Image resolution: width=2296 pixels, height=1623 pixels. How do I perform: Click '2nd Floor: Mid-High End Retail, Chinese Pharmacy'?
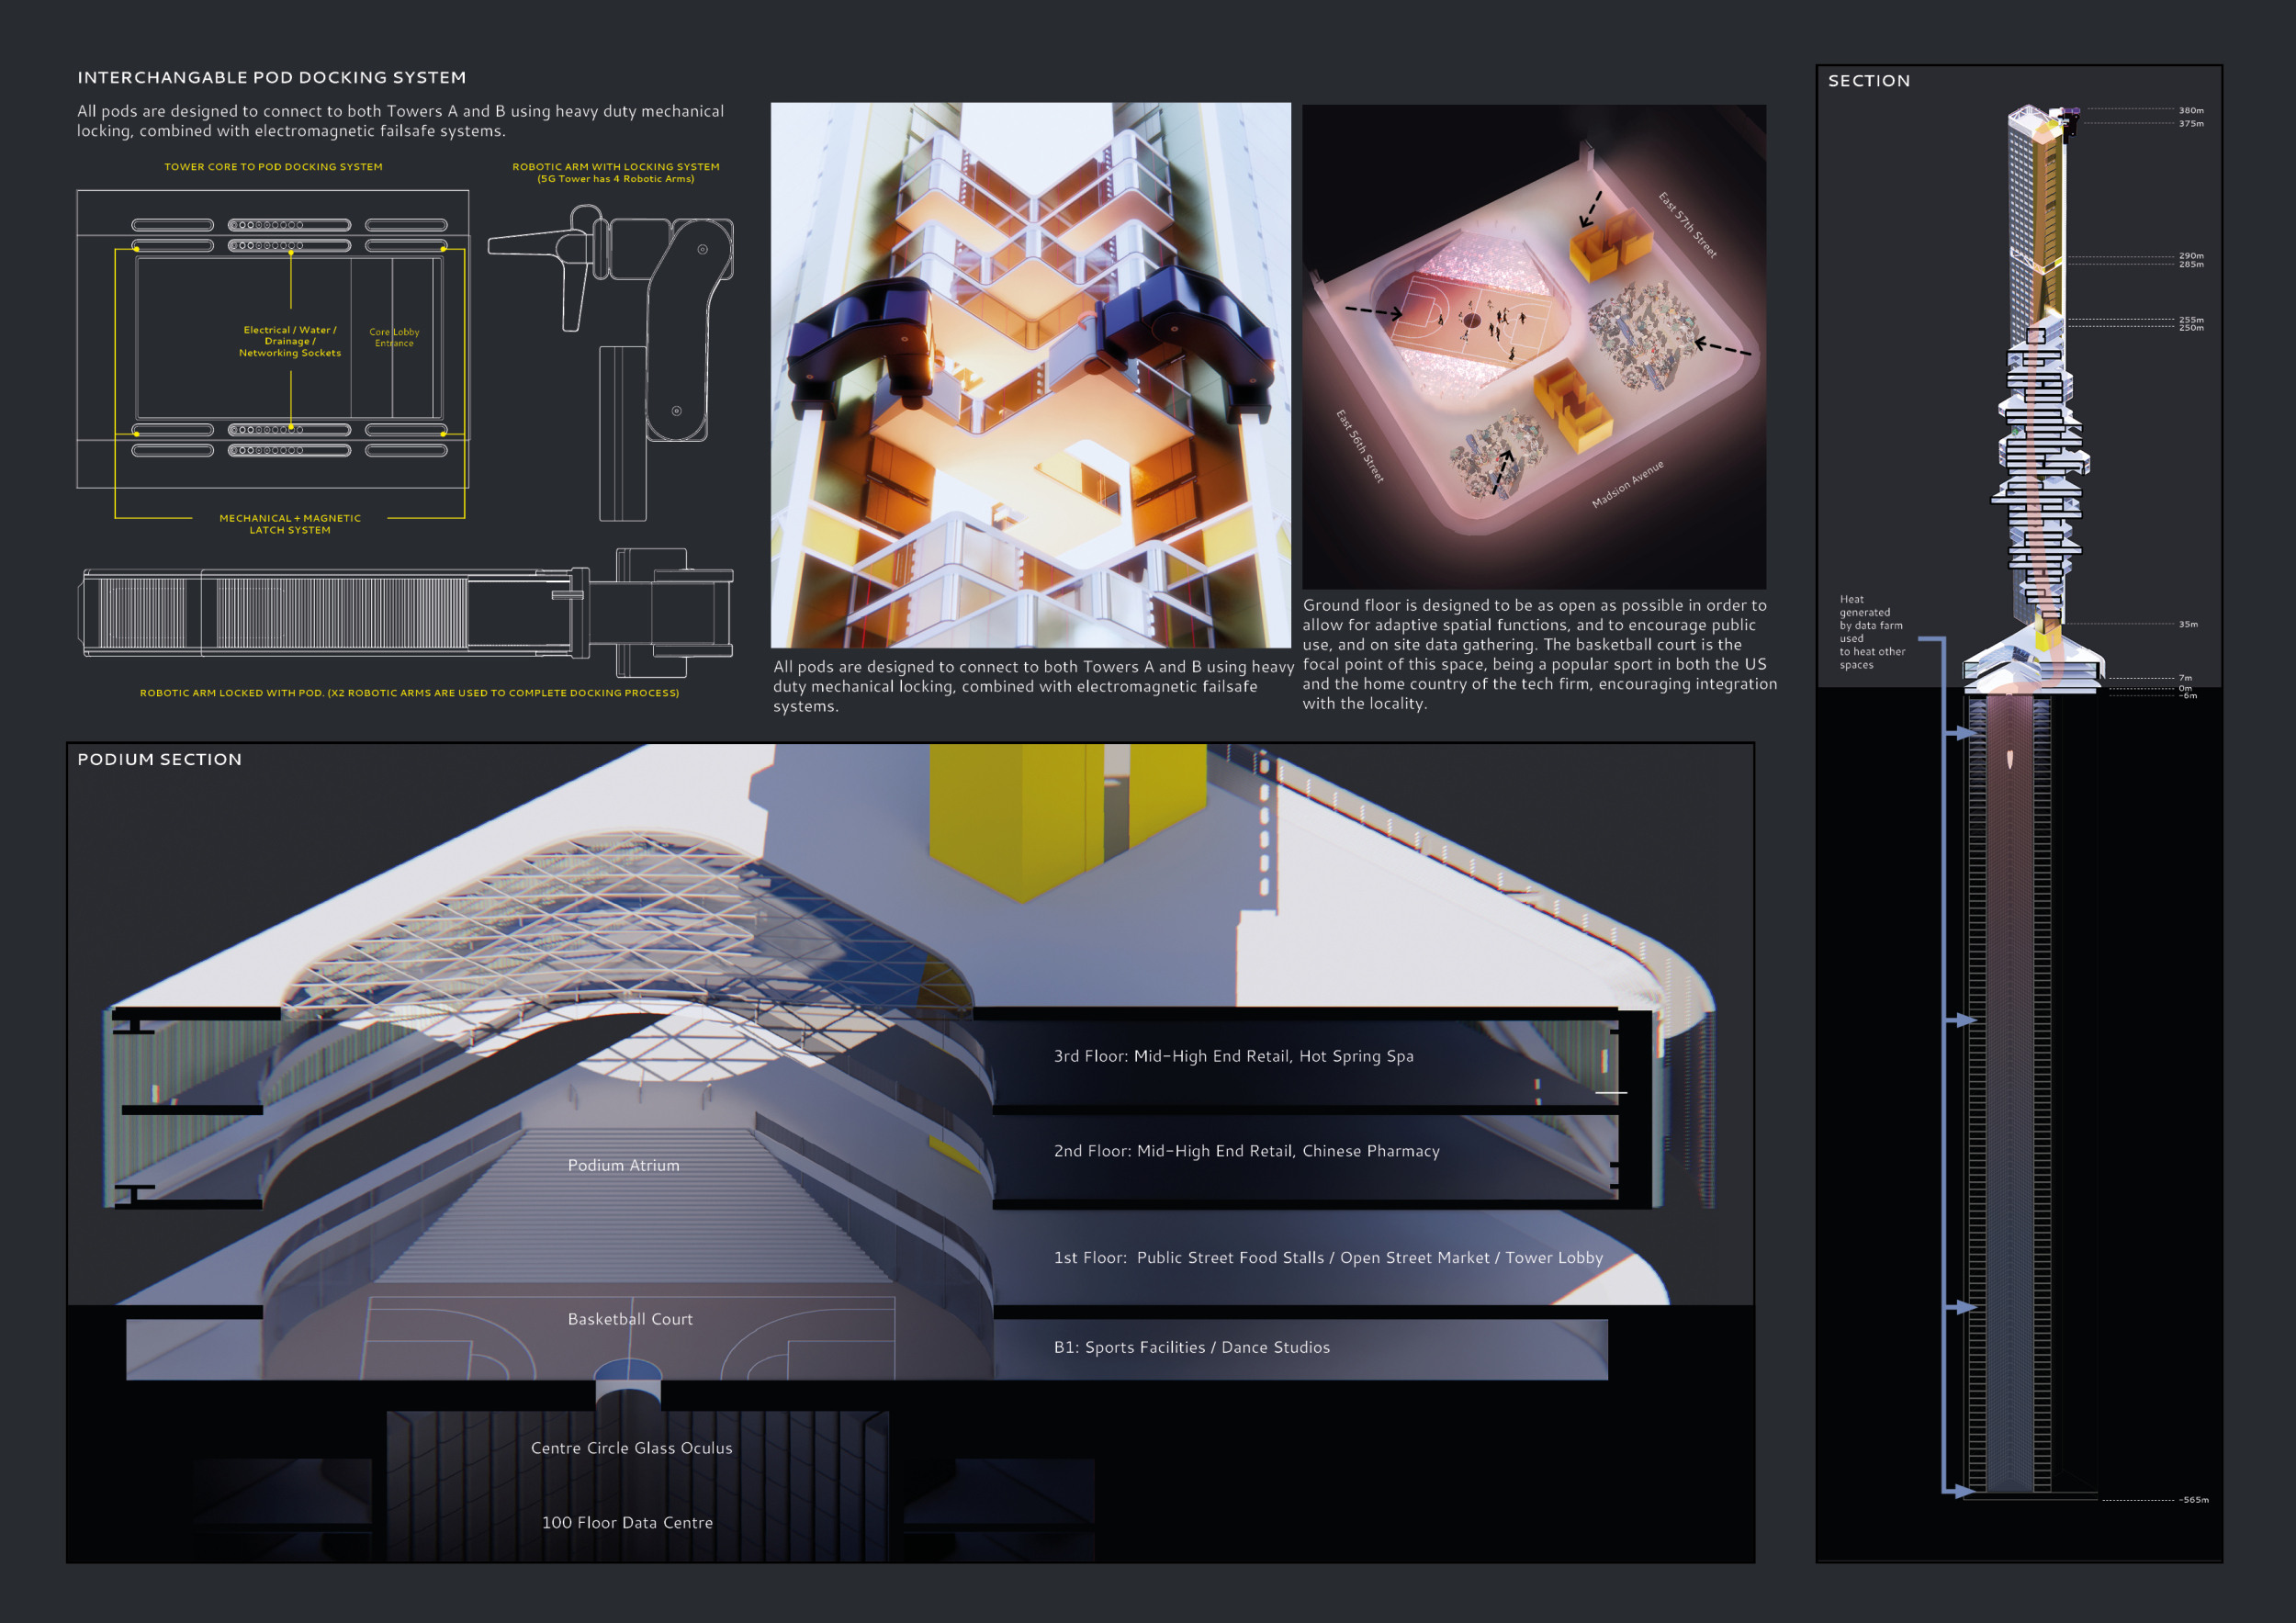point(1246,1151)
